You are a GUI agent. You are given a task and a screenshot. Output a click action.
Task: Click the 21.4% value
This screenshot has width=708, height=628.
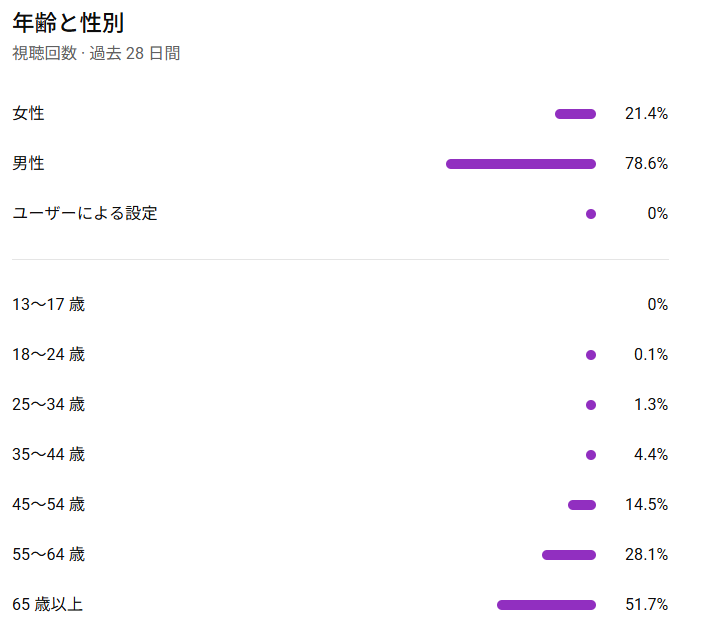tap(646, 113)
